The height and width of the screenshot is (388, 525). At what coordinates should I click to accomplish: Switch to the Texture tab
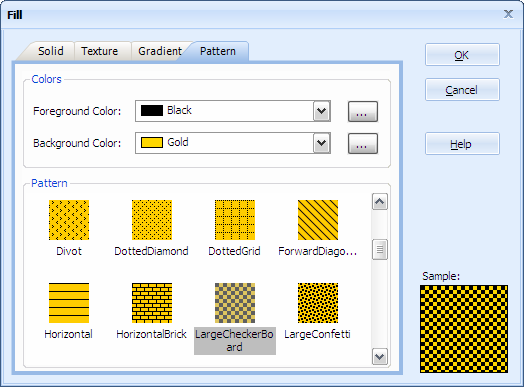coord(99,51)
